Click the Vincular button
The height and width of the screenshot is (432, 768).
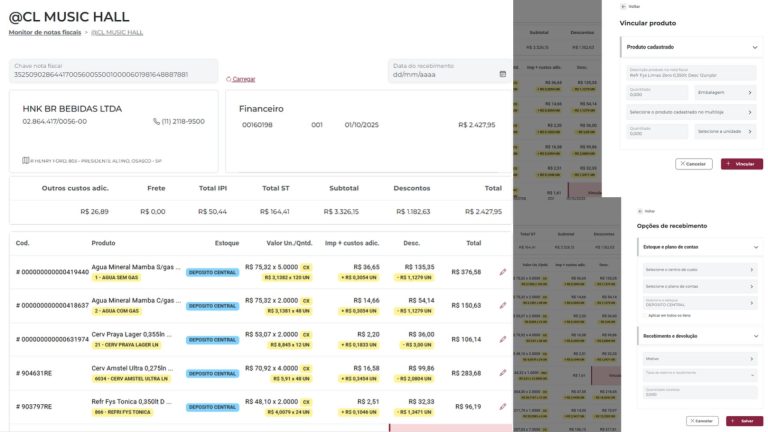pyautogui.click(x=742, y=164)
